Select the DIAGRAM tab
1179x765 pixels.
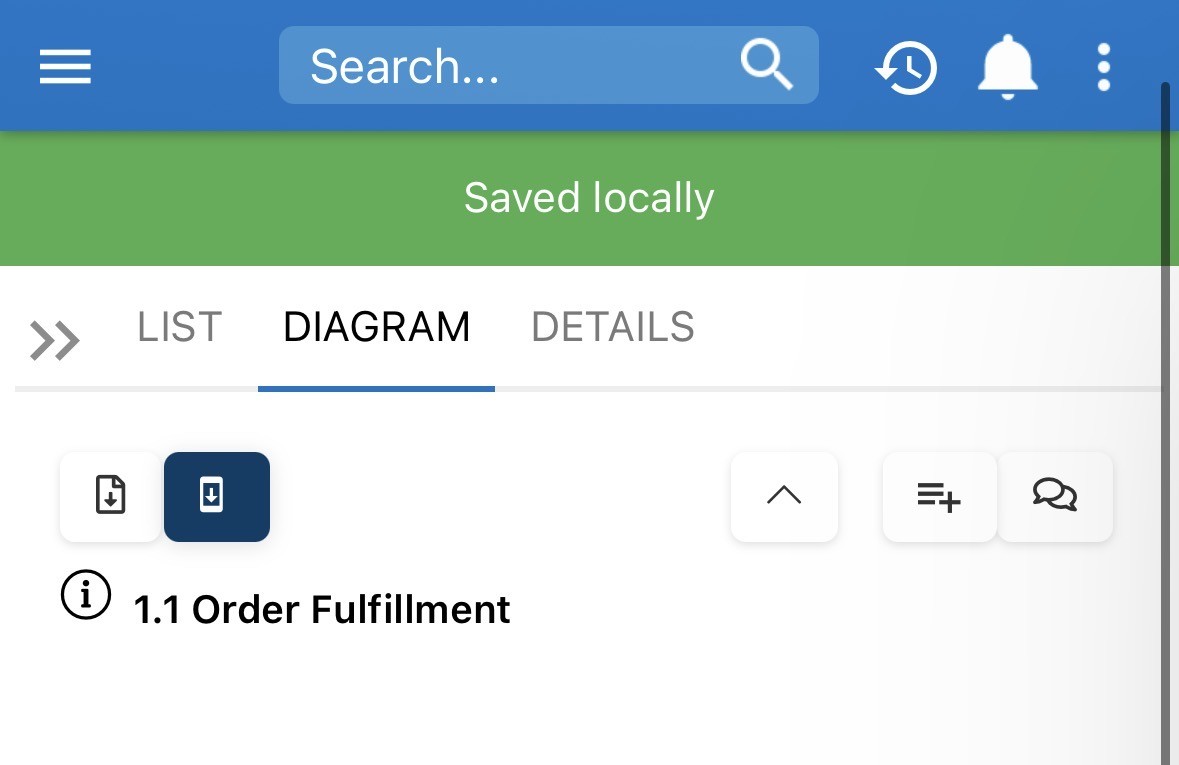pyautogui.click(x=376, y=327)
